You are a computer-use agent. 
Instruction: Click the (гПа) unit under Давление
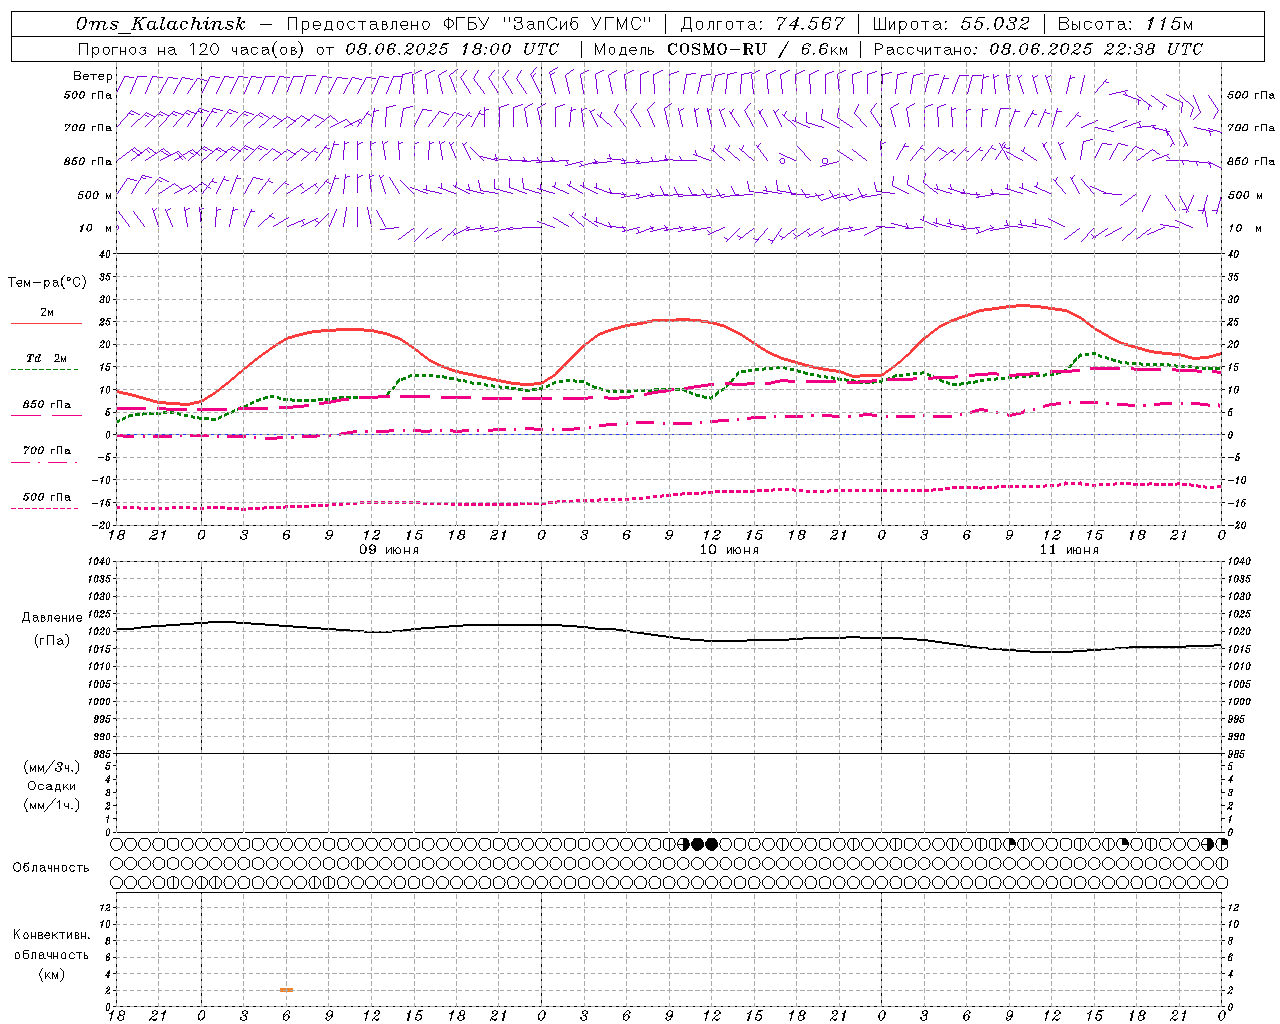[52, 641]
